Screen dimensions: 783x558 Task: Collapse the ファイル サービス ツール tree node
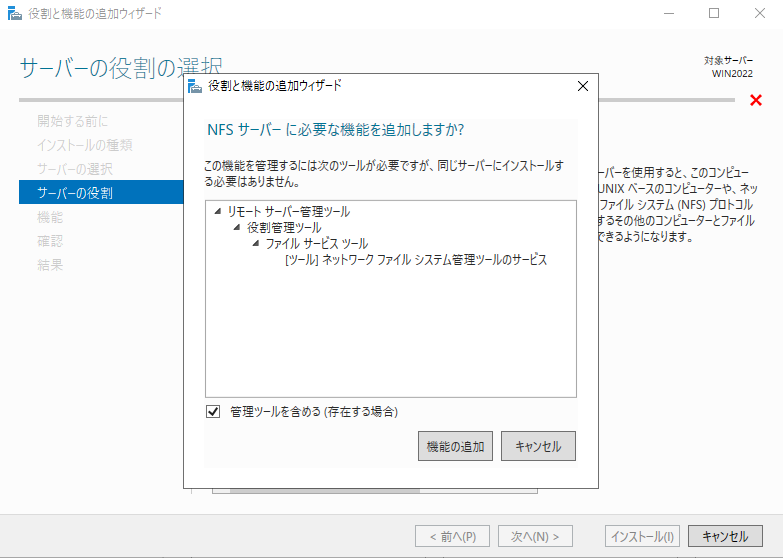click(x=256, y=244)
